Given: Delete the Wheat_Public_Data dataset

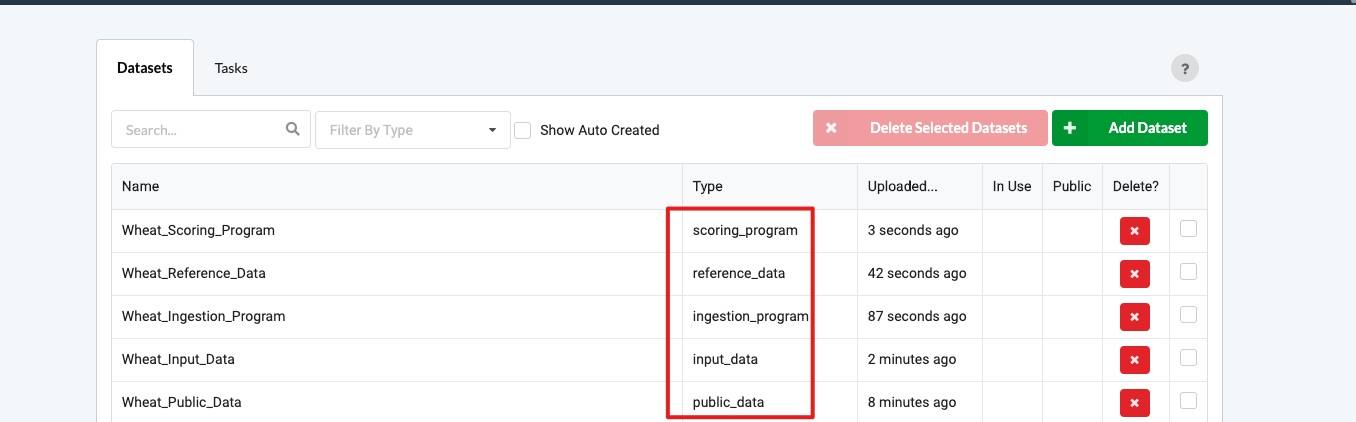Looking at the screenshot, I should click(1134, 403).
